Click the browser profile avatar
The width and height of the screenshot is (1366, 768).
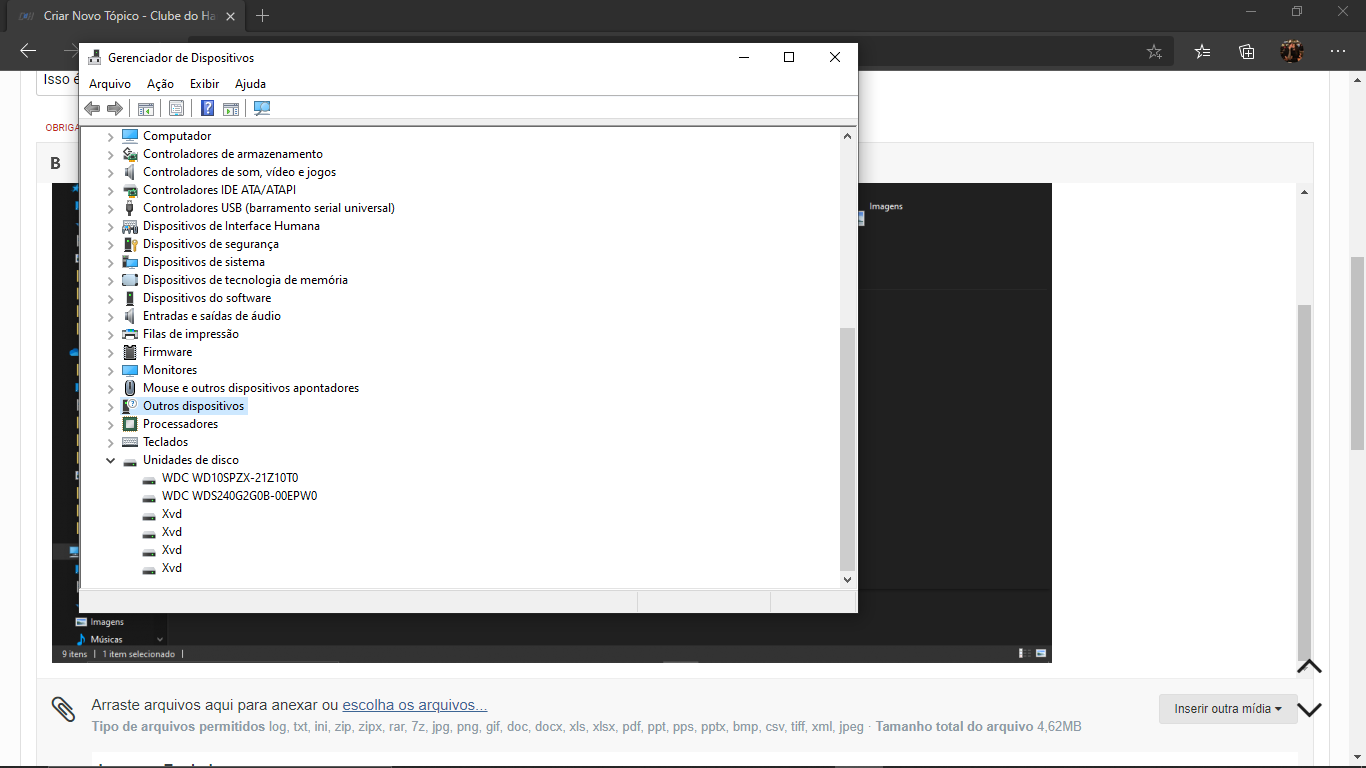(1292, 51)
